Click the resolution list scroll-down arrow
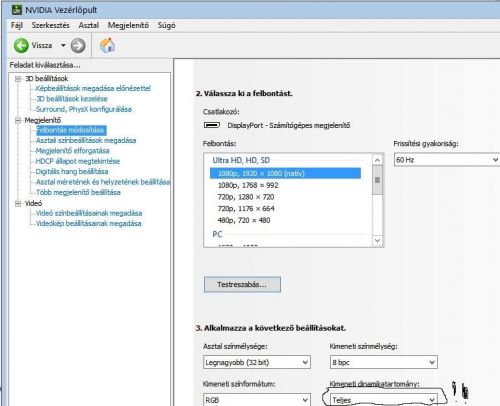This screenshot has height=406, width=500. tap(377, 240)
